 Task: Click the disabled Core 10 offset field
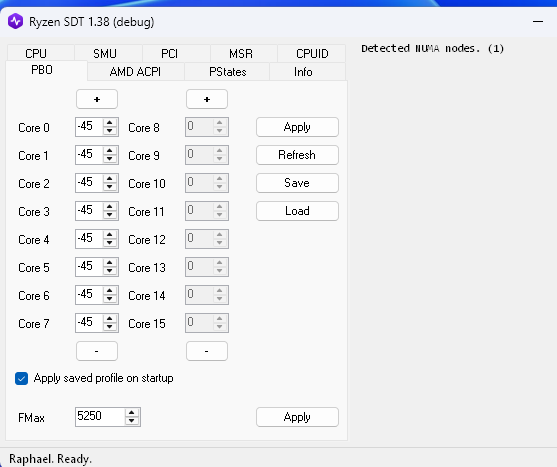point(207,183)
